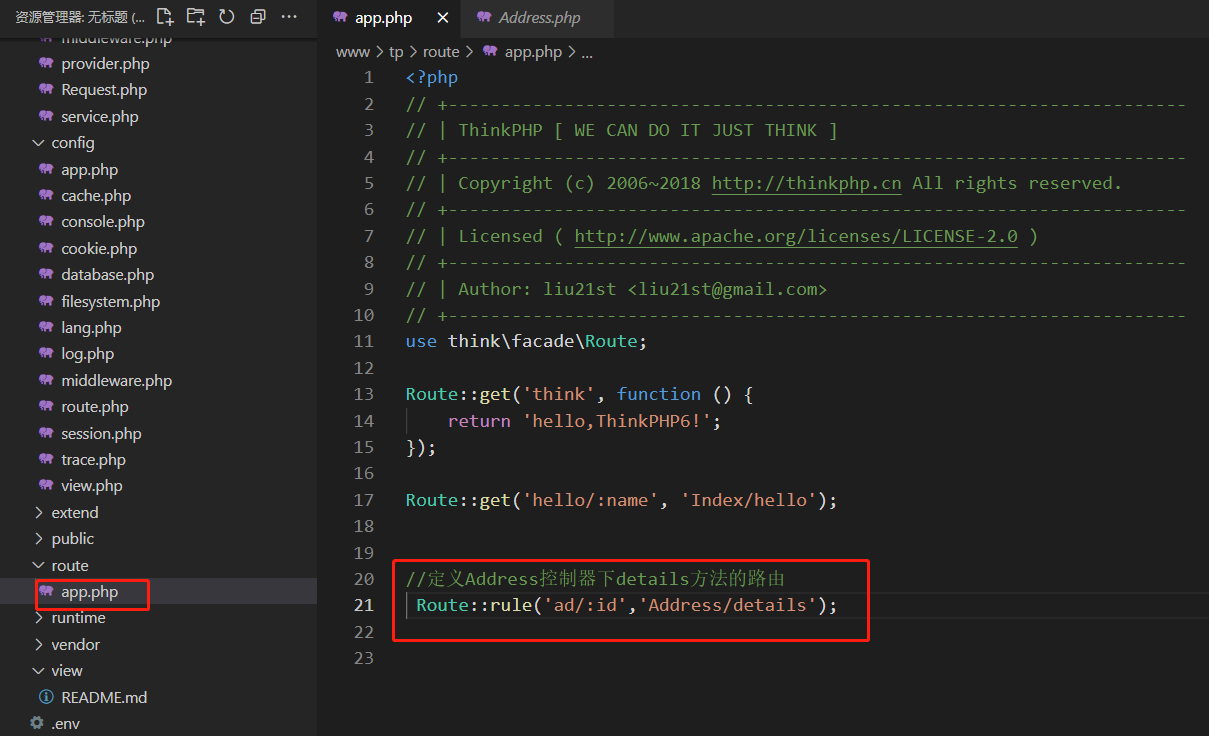Viewport: 1209px width, 736px height.
Task: Refresh the explorer file tree
Action: (227, 16)
